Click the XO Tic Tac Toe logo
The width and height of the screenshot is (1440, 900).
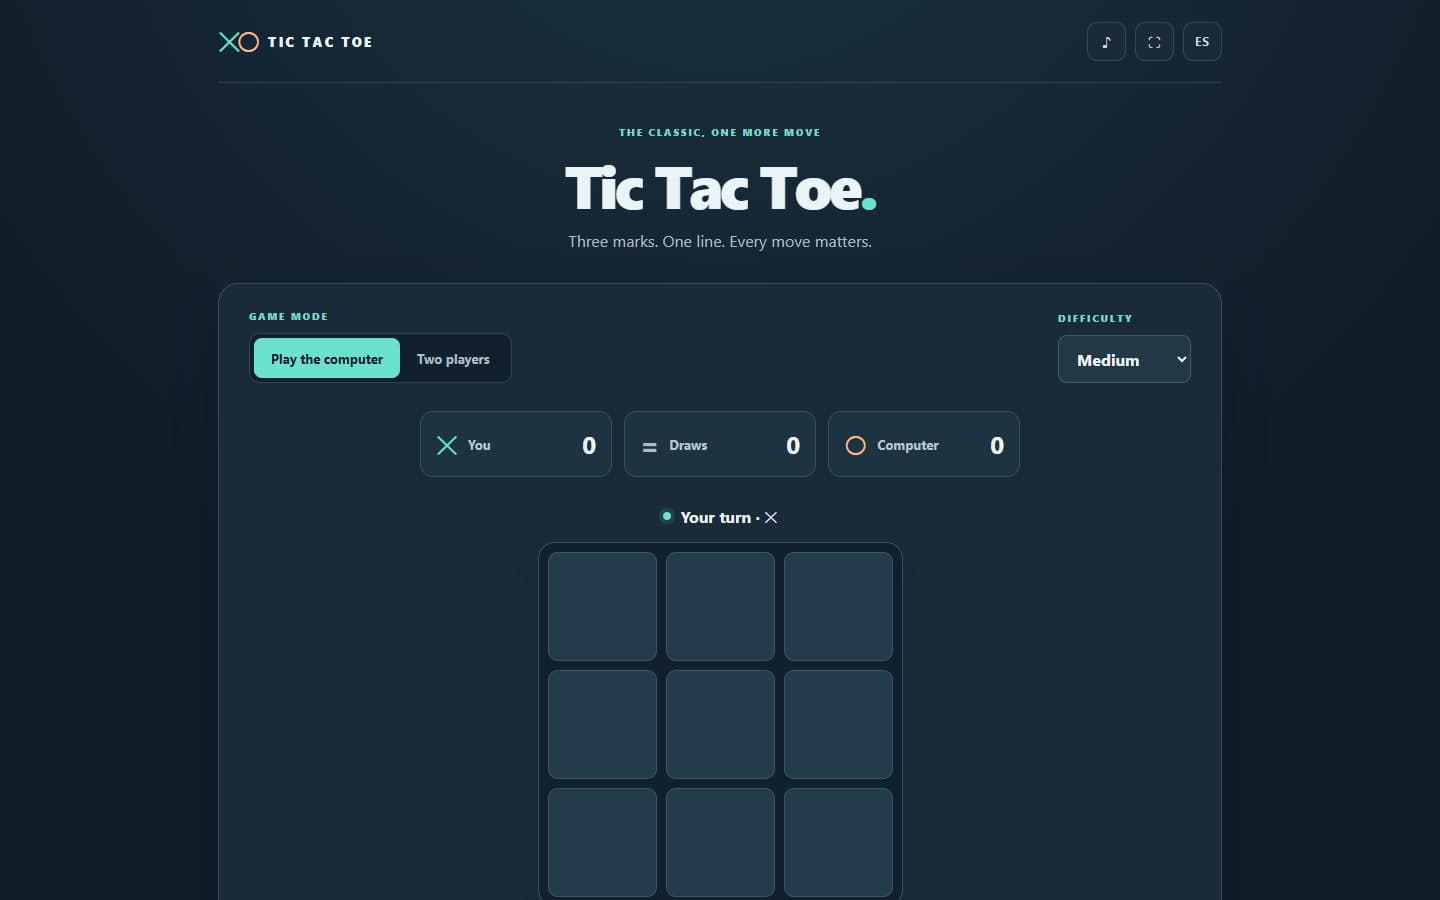point(296,42)
